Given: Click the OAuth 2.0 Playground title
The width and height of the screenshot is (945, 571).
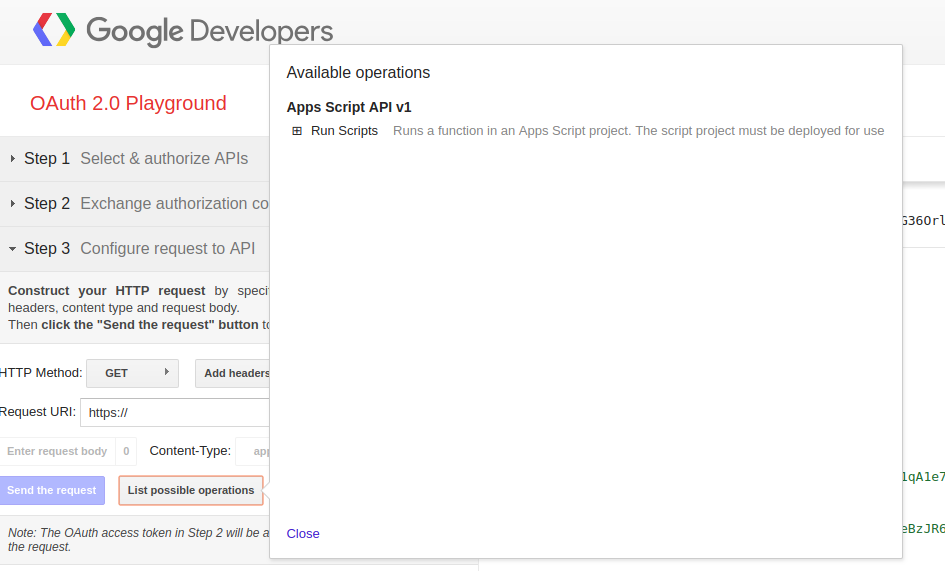Looking at the screenshot, I should point(128,103).
